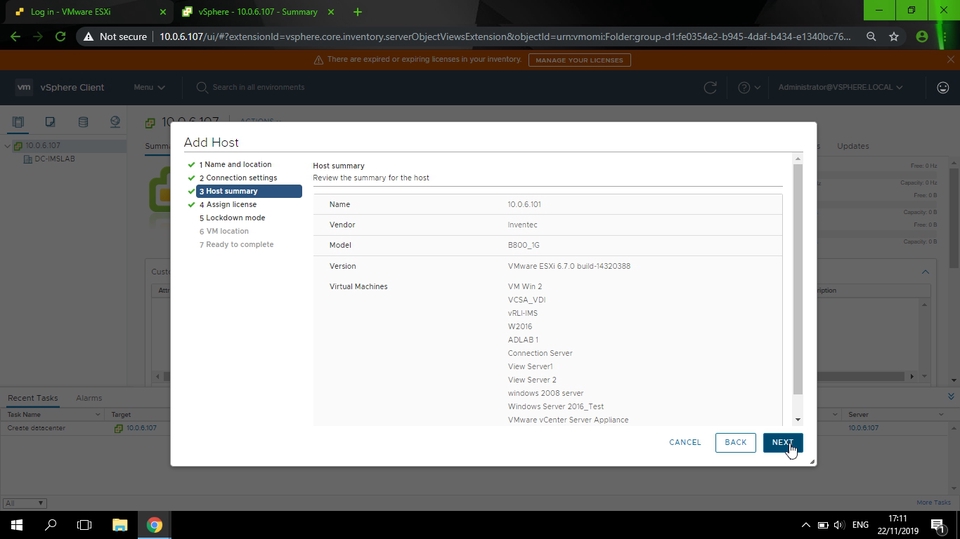The height and width of the screenshot is (539, 960).
Task: Close the Log in - VMware ESXi tab
Action: [x=162, y=12]
